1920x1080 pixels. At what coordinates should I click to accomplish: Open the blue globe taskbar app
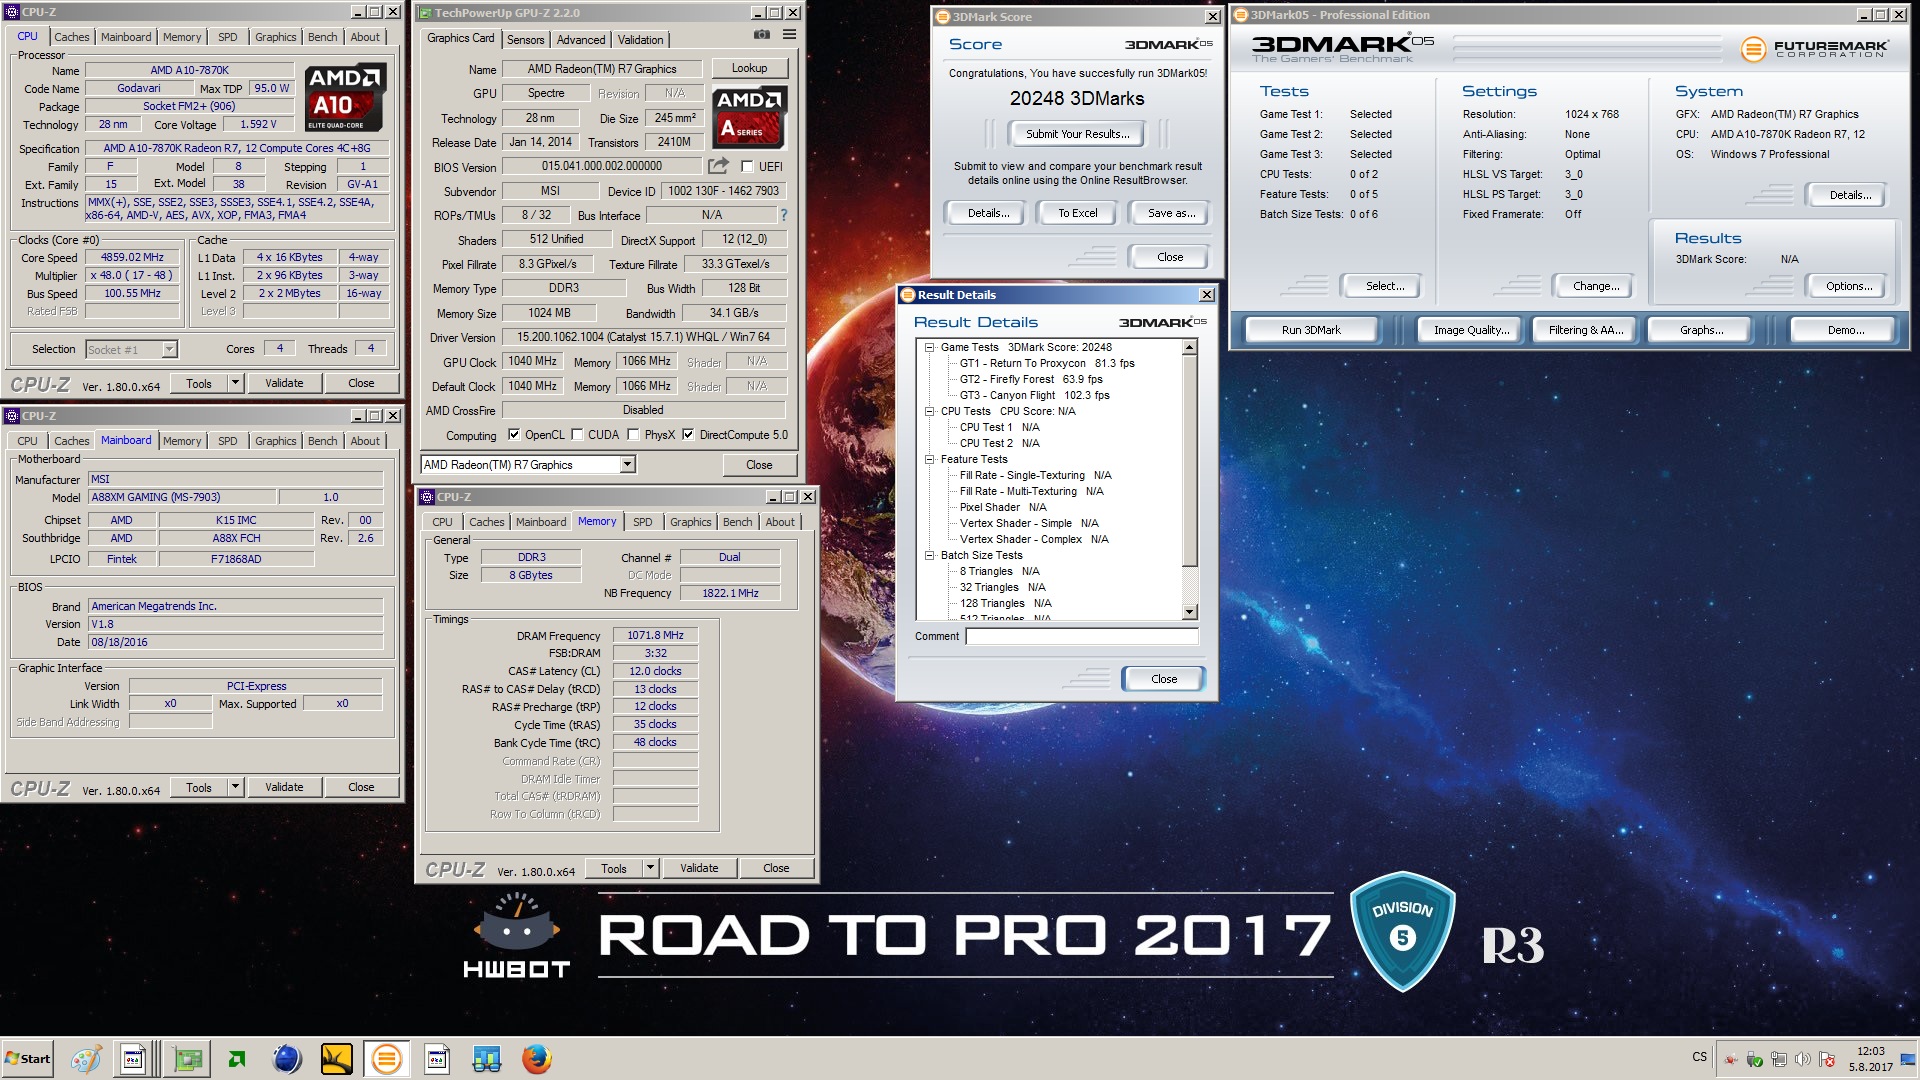point(287,1059)
